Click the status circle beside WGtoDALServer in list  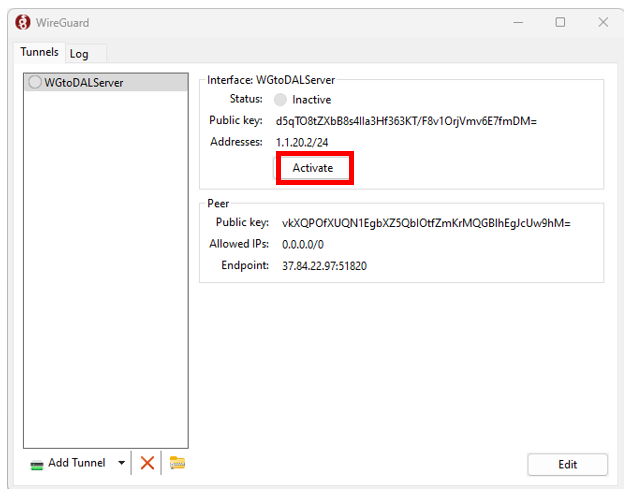(35, 83)
